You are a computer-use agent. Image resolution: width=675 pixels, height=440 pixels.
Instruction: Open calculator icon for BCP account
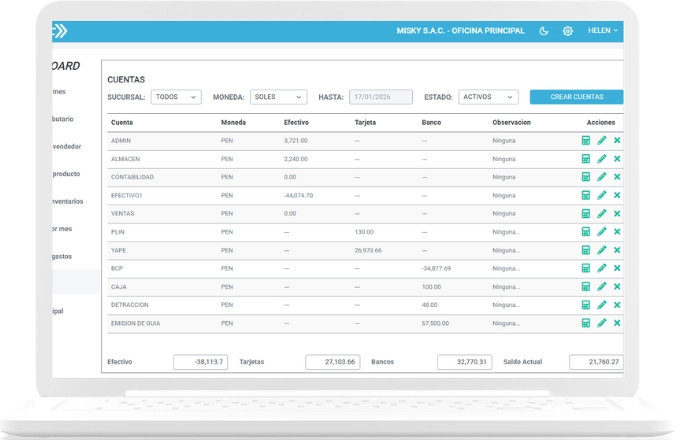585,268
